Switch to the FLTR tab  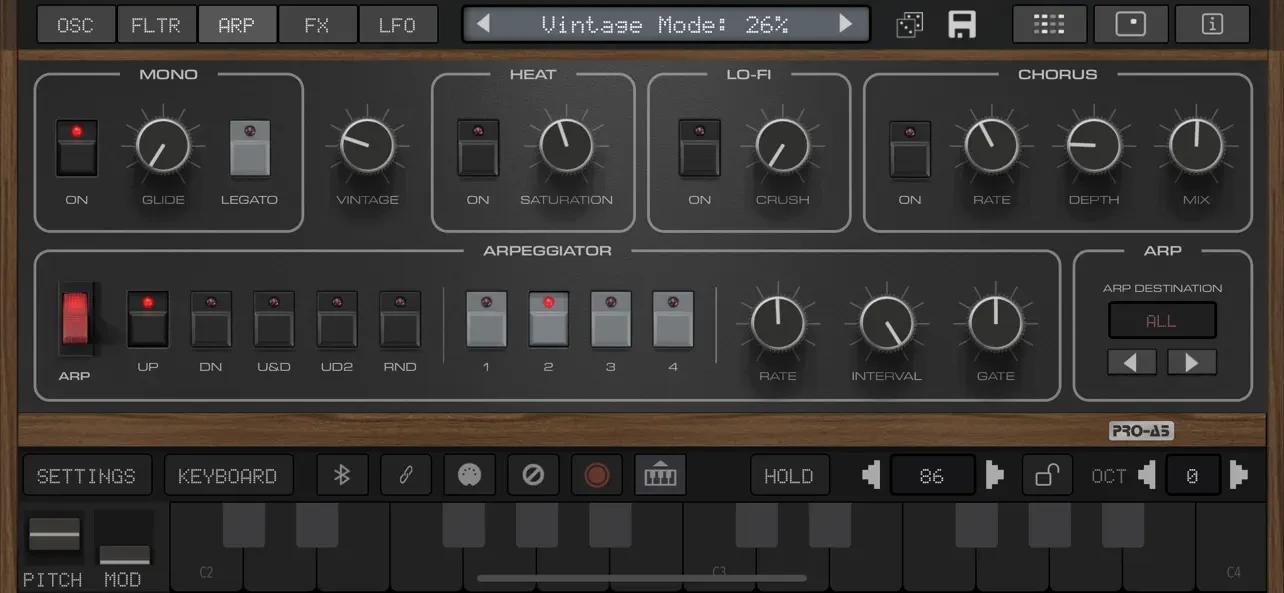coord(156,25)
